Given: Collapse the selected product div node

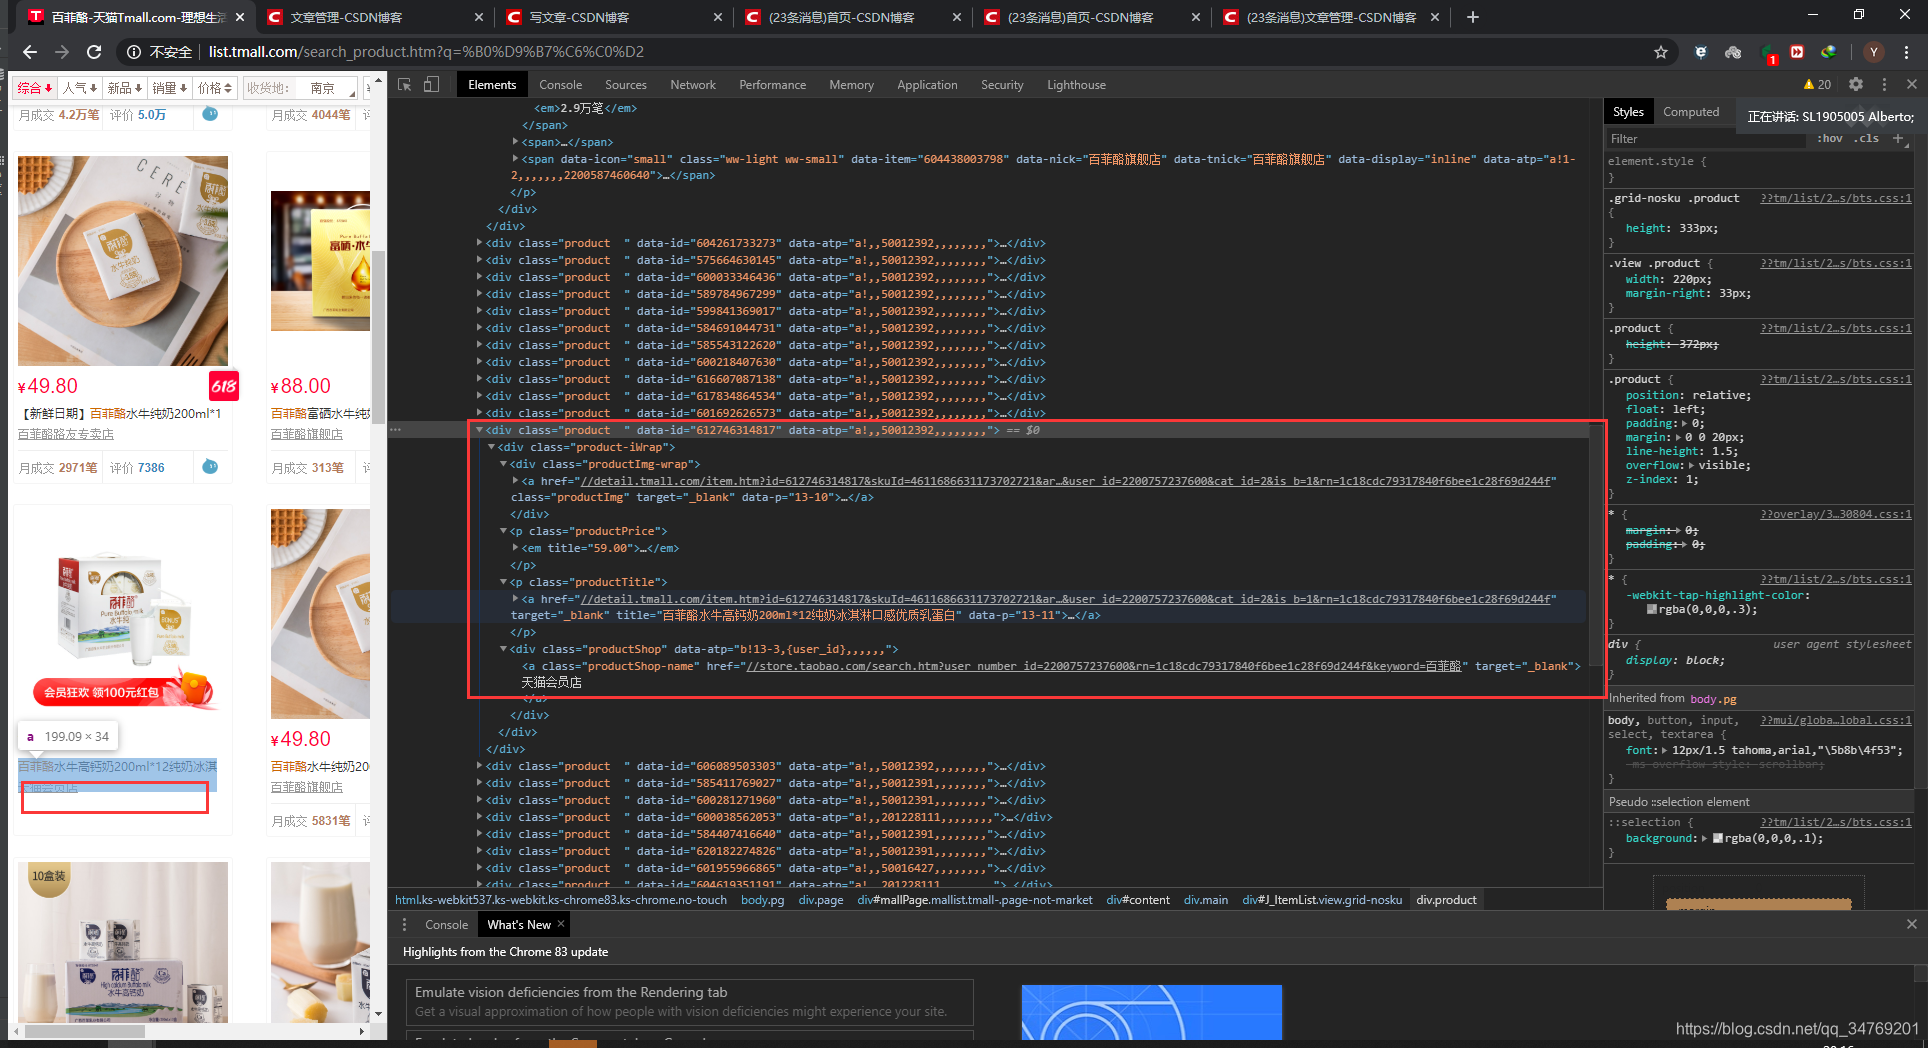Looking at the screenshot, I should 481,430.
